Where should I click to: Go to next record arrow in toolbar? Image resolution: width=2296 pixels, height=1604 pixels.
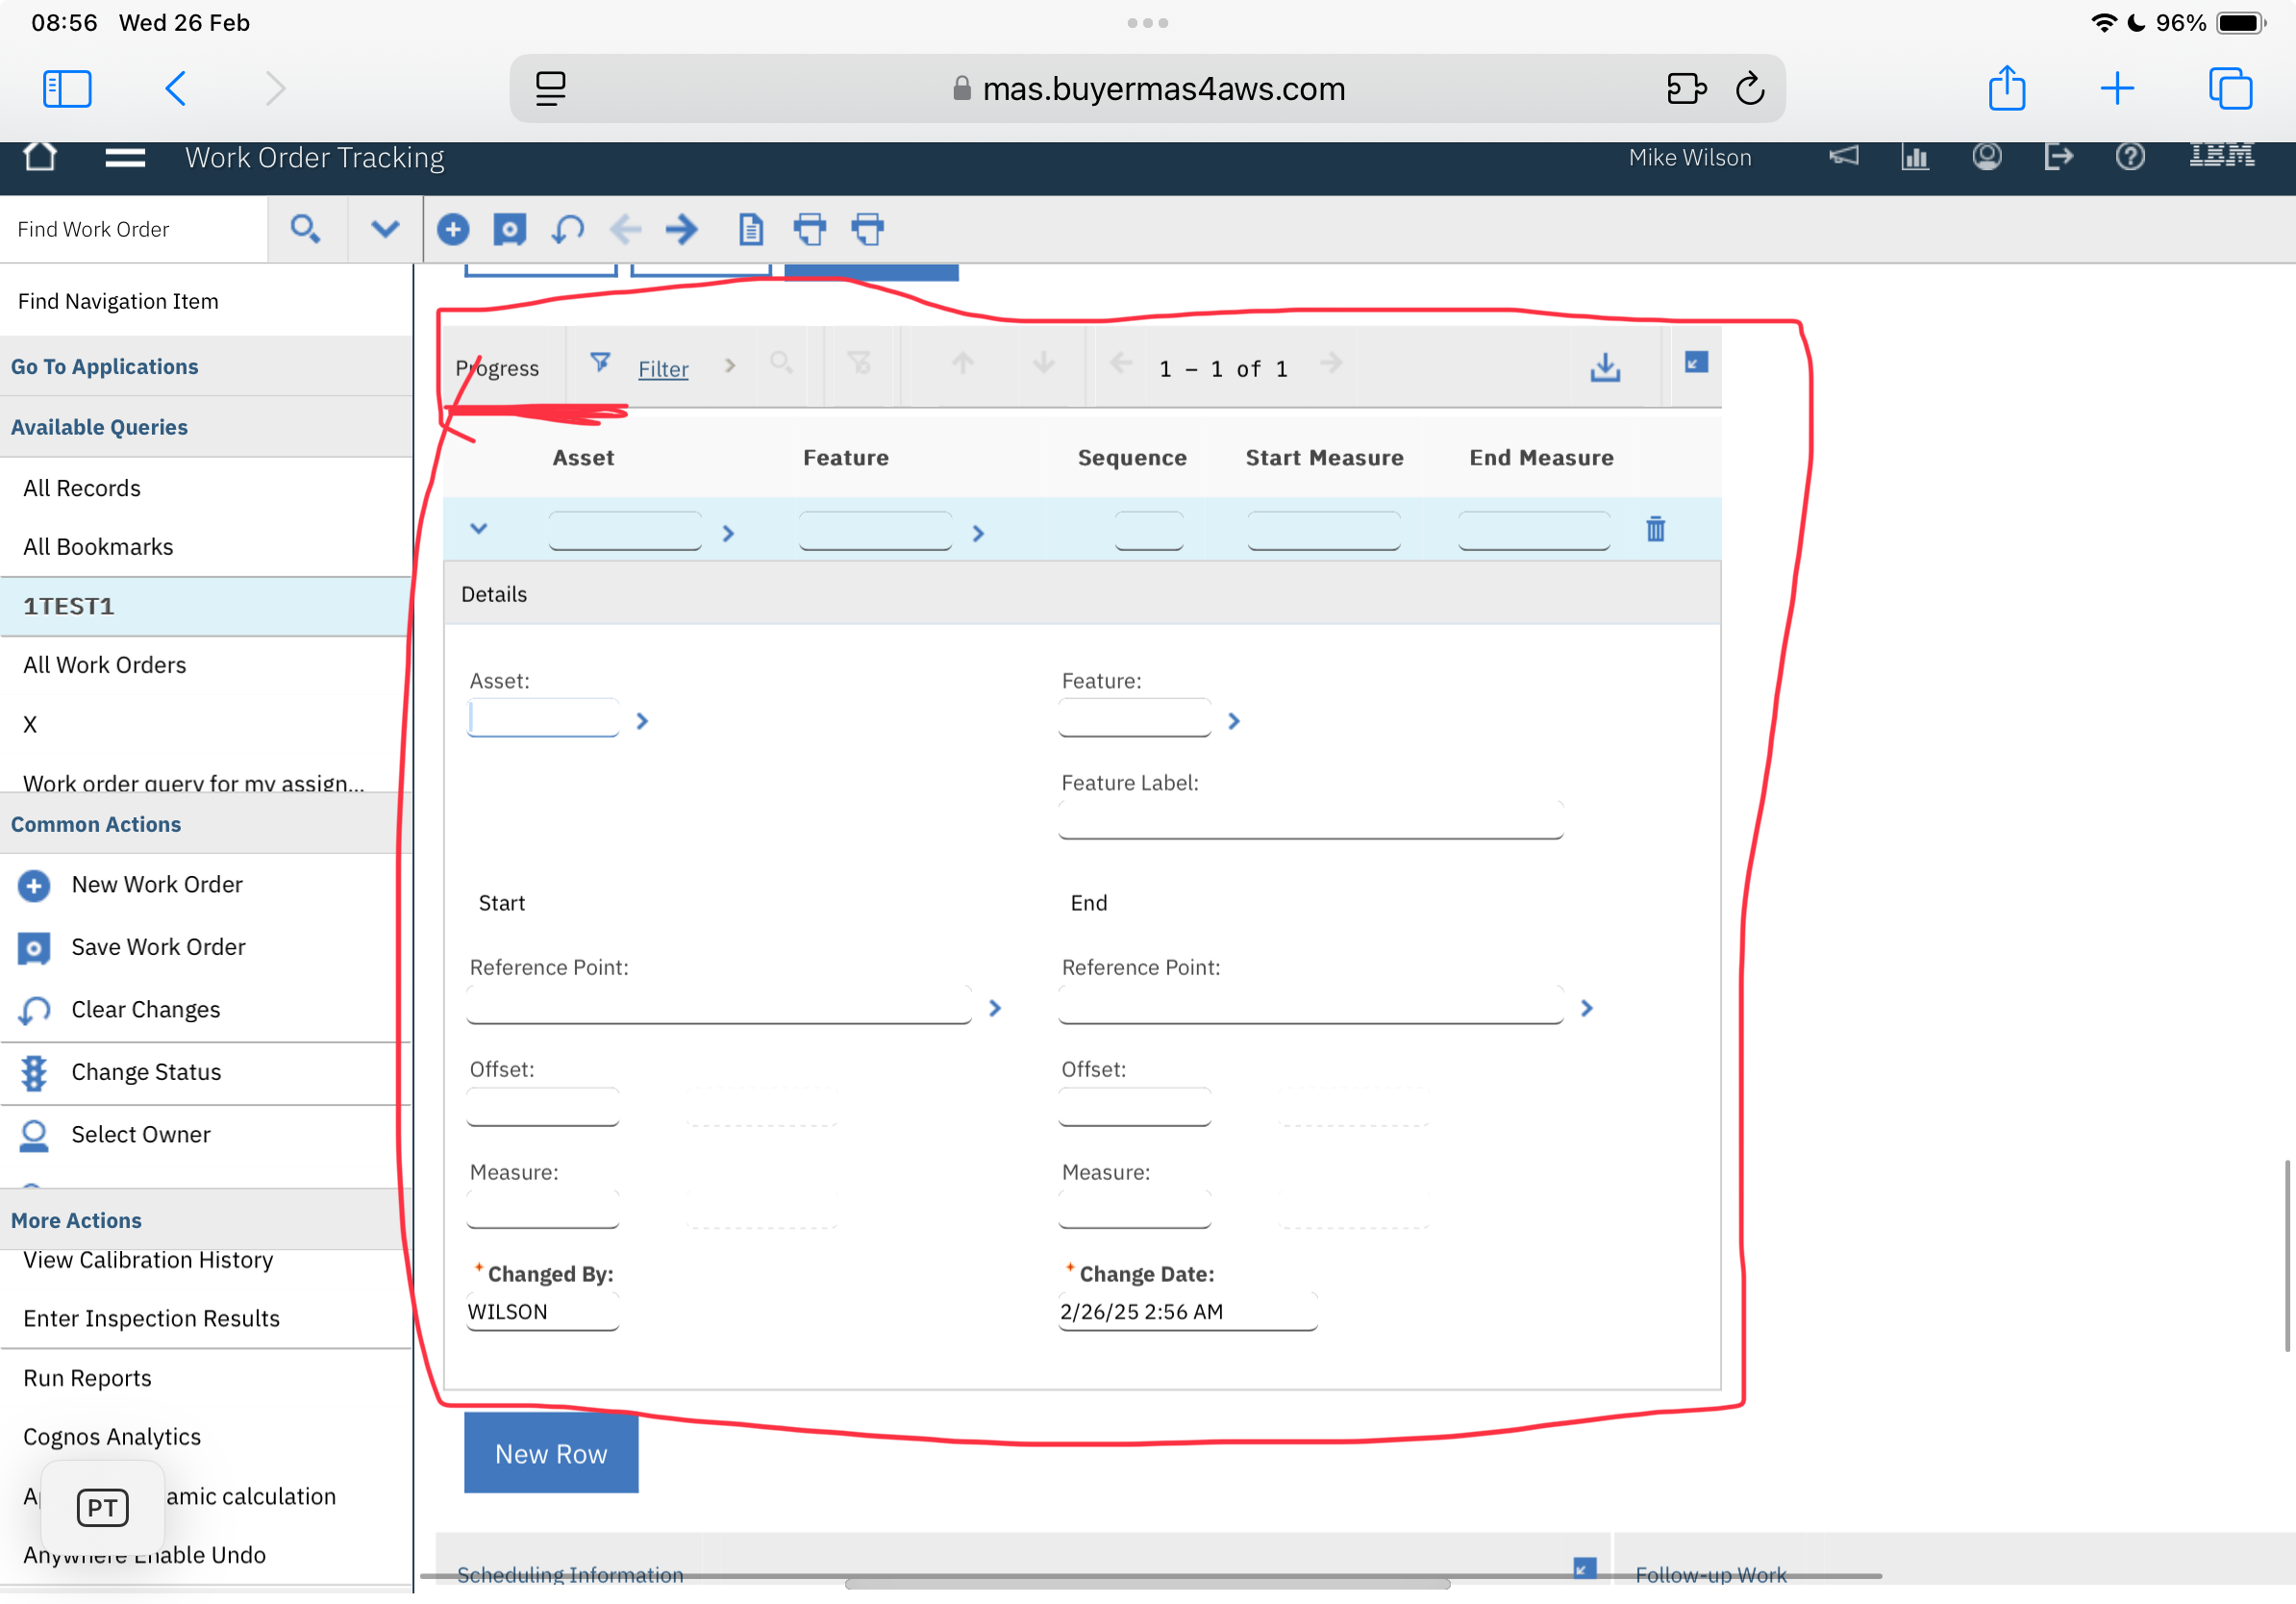pos(682,229)
